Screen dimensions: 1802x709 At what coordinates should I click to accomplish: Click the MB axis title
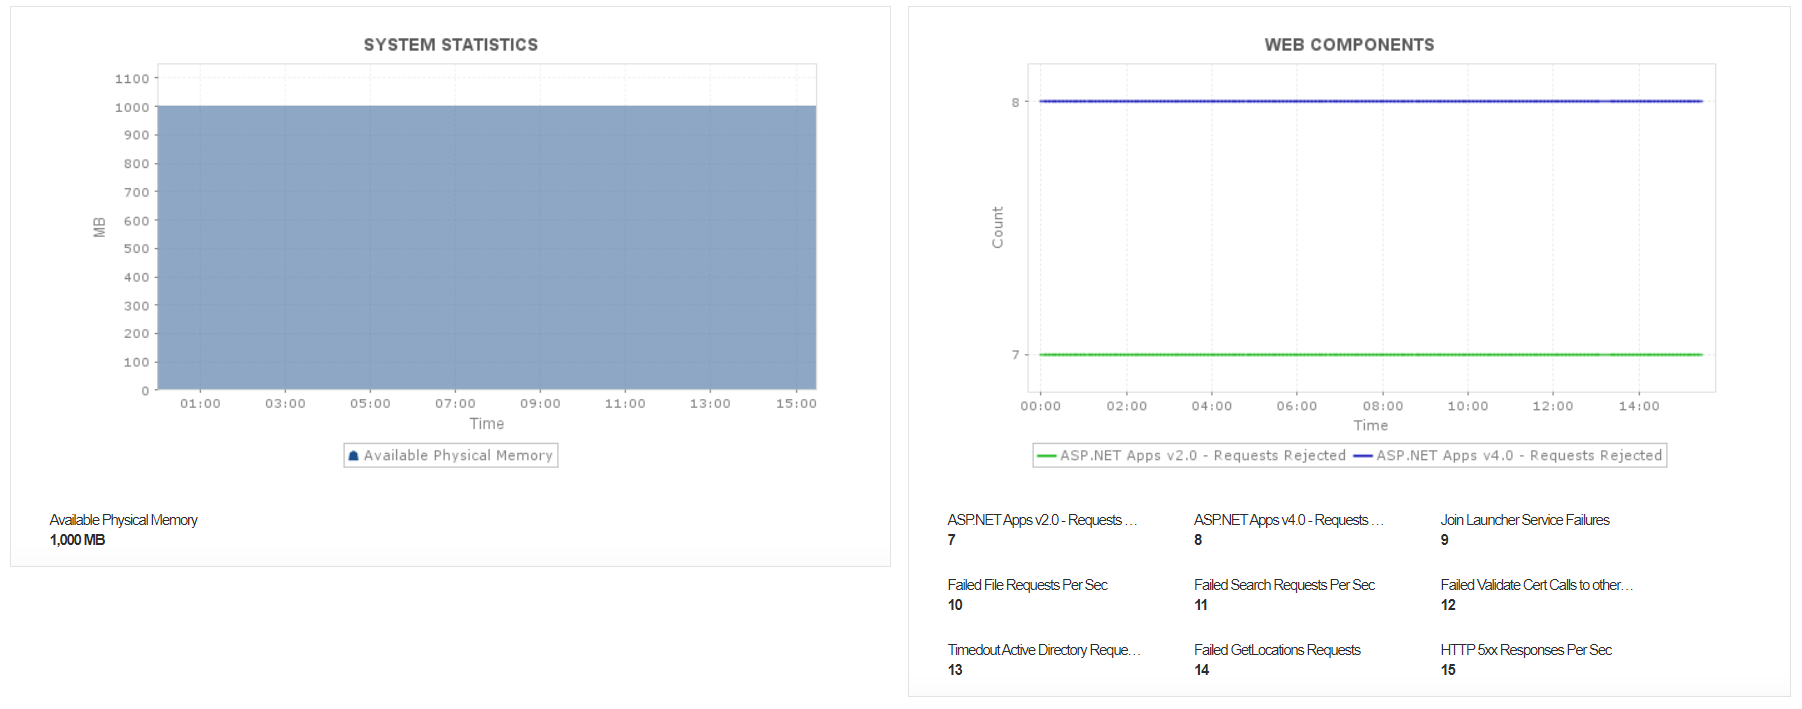click(x=99, y=227)
